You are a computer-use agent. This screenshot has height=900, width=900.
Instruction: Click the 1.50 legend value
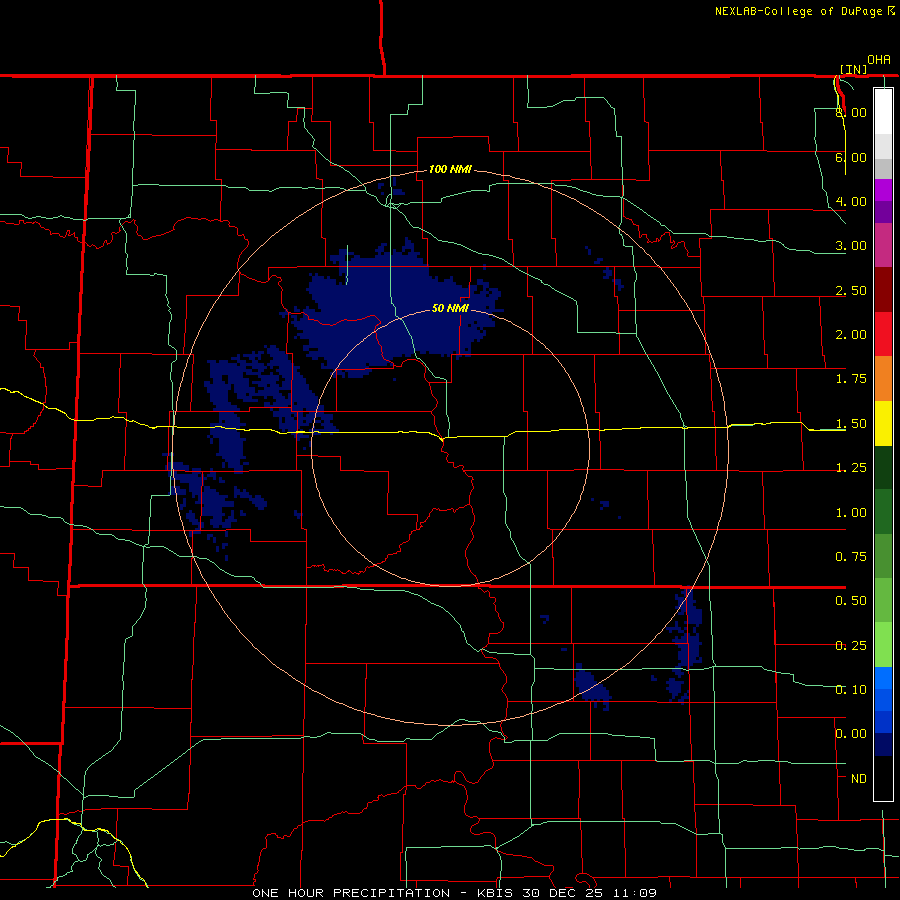coord(851,424)
